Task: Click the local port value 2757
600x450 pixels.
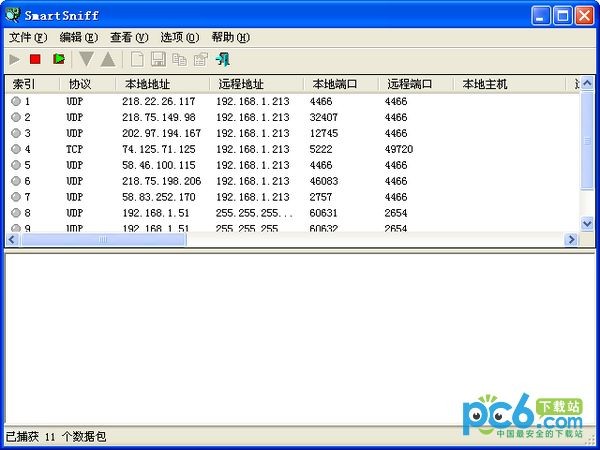Action: (321, 197)
